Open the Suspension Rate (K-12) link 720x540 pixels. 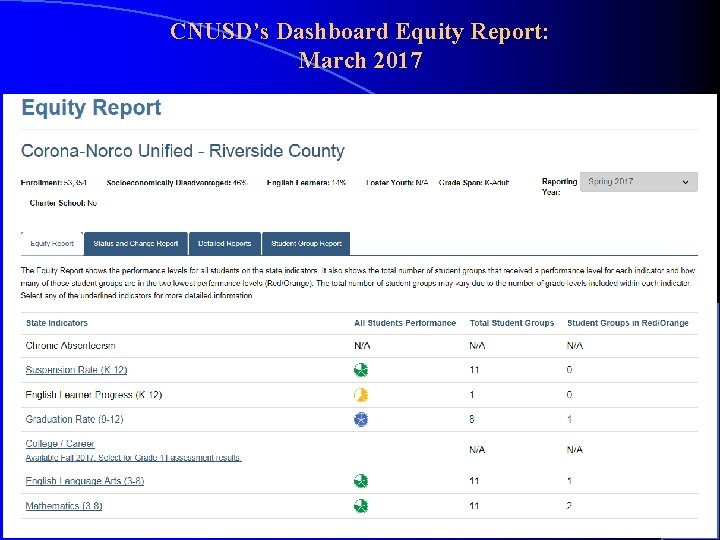pos(76,370)
